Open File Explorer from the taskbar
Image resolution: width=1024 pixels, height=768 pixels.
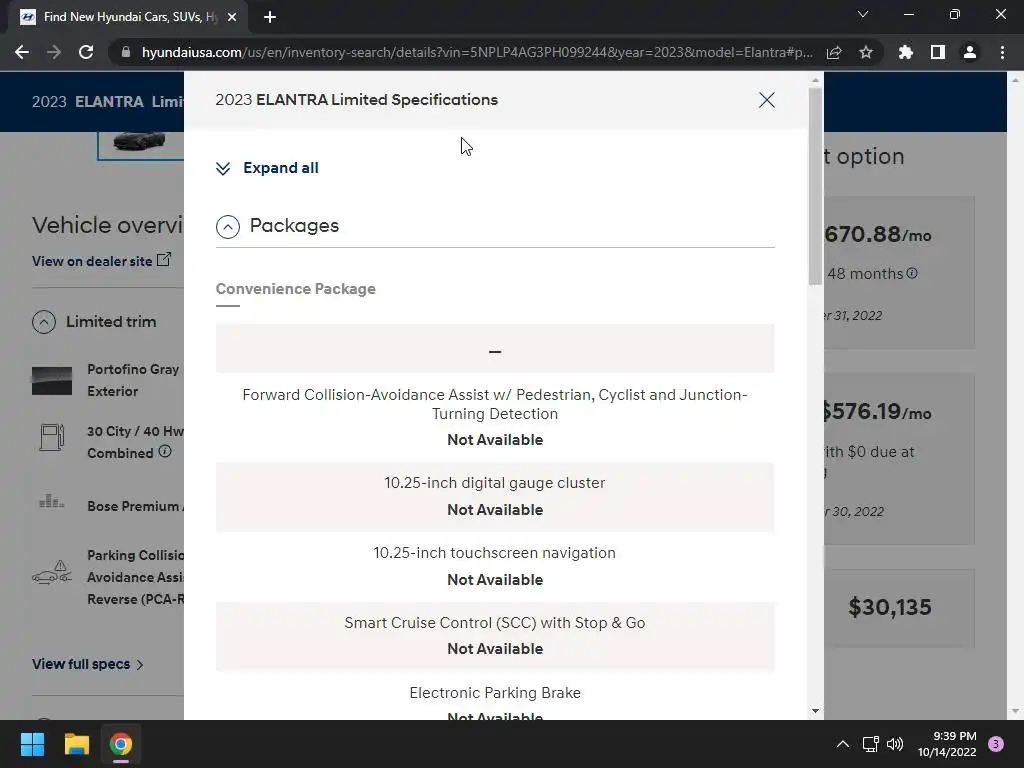[76, 744]
